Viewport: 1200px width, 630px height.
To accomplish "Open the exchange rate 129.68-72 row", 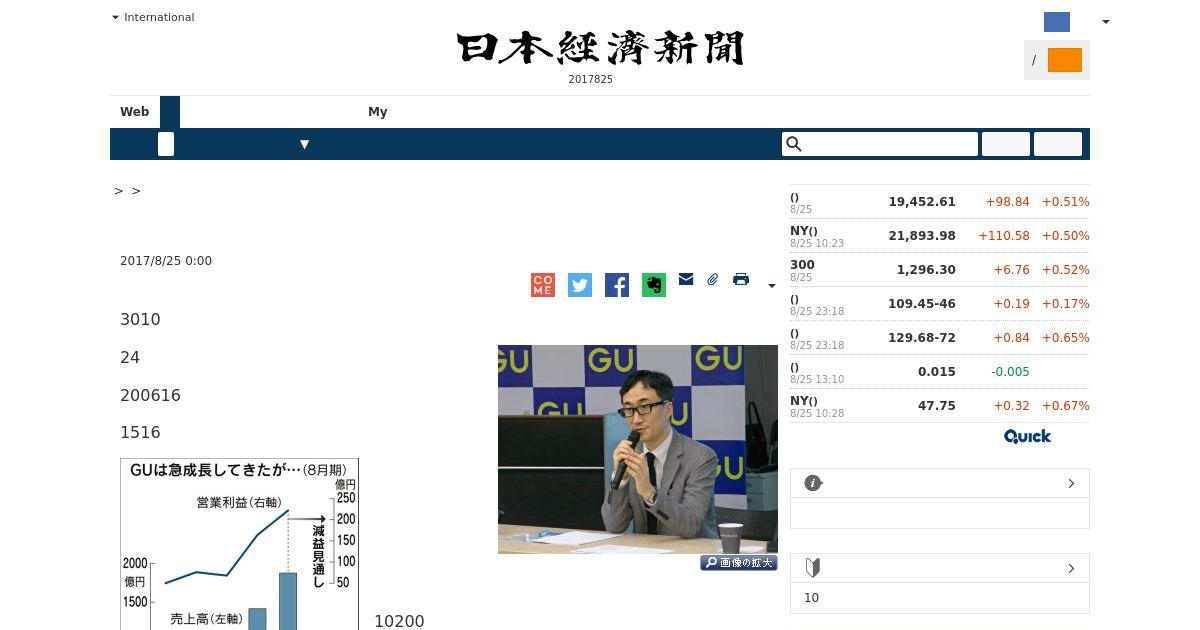I will pos(940,338).
